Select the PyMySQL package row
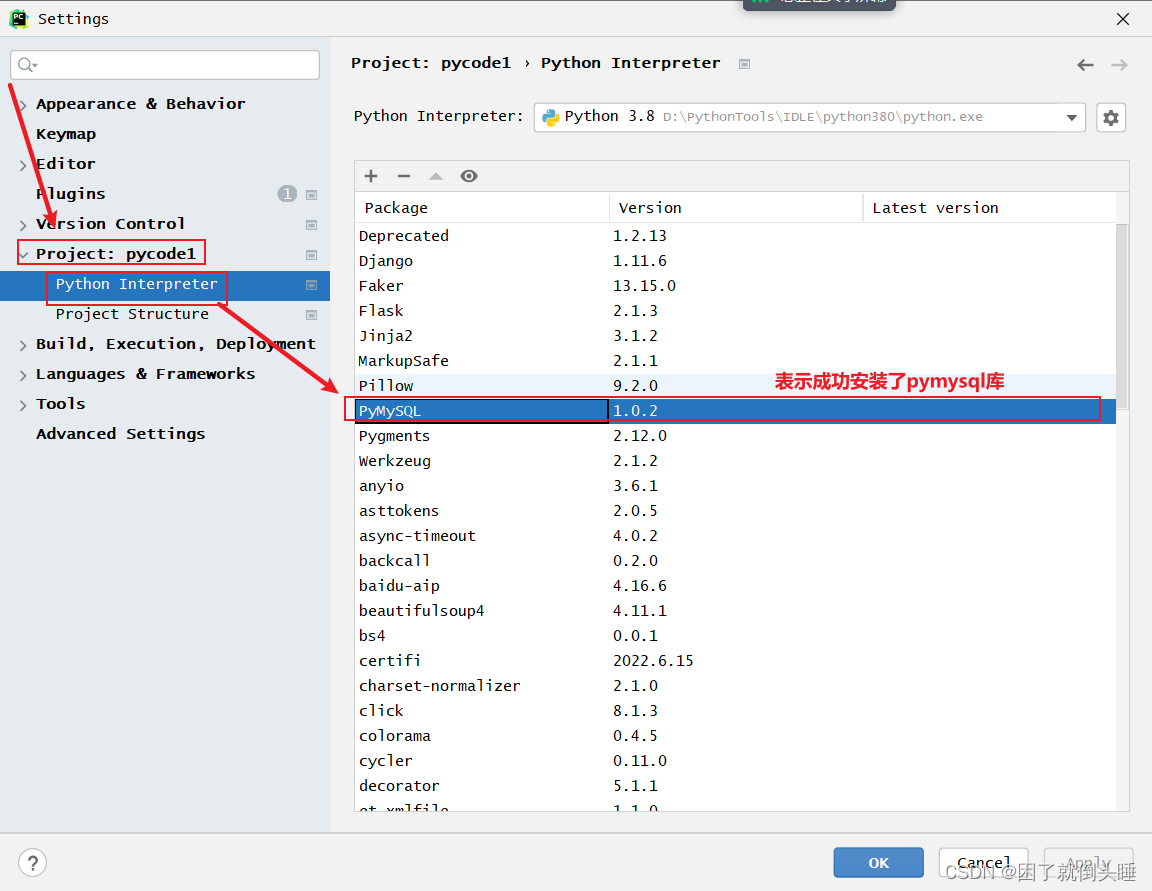Image resolution: width=1152 pixels, height=891 pixels. 735,411
